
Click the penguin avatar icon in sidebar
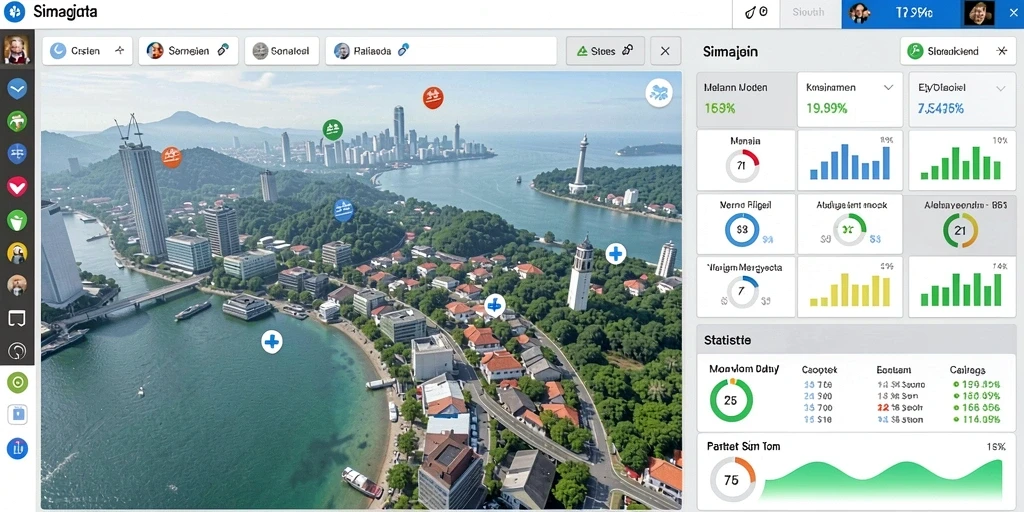(17, 253)
